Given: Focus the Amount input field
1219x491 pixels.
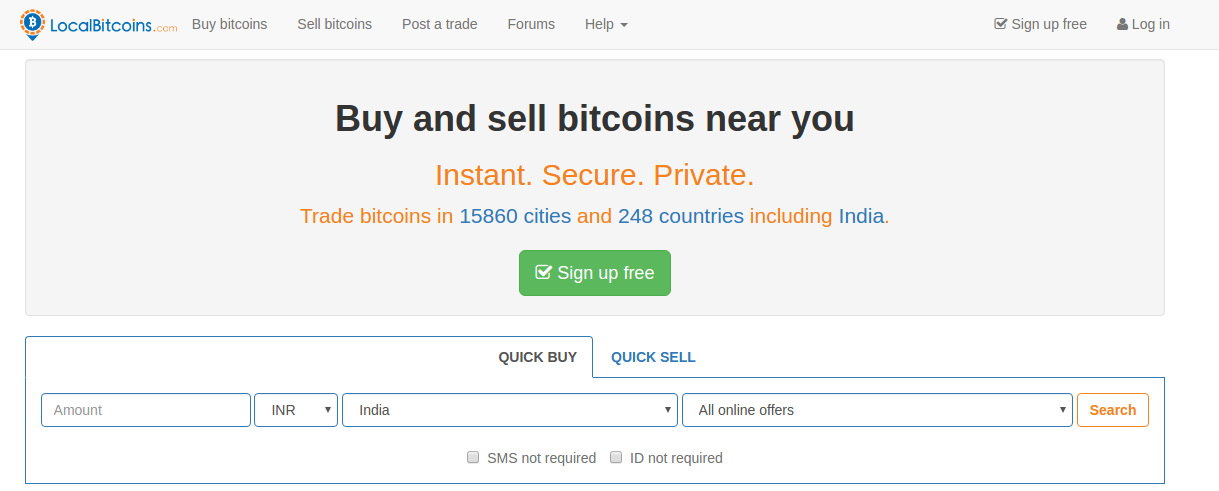Looking at the screenshot, I should pyautogui.click(x=146, y=410).
